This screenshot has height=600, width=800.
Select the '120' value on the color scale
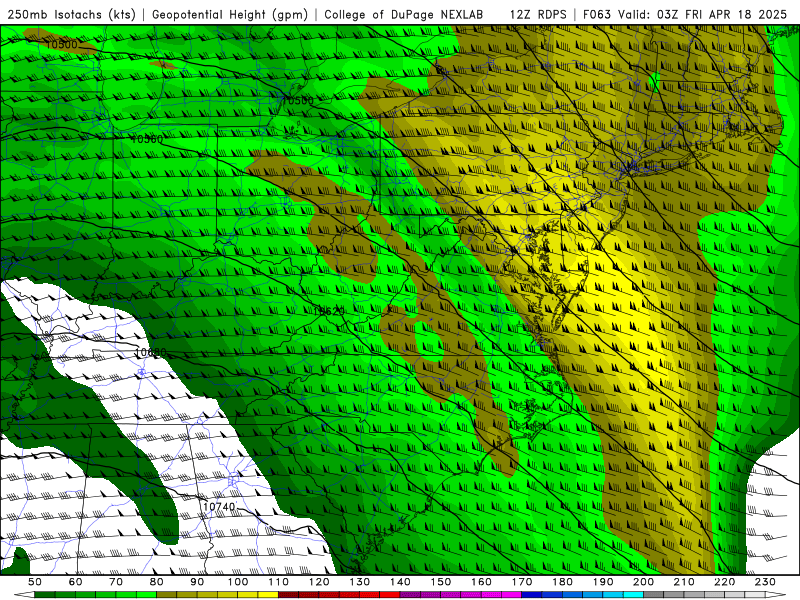tap(319, 582)
